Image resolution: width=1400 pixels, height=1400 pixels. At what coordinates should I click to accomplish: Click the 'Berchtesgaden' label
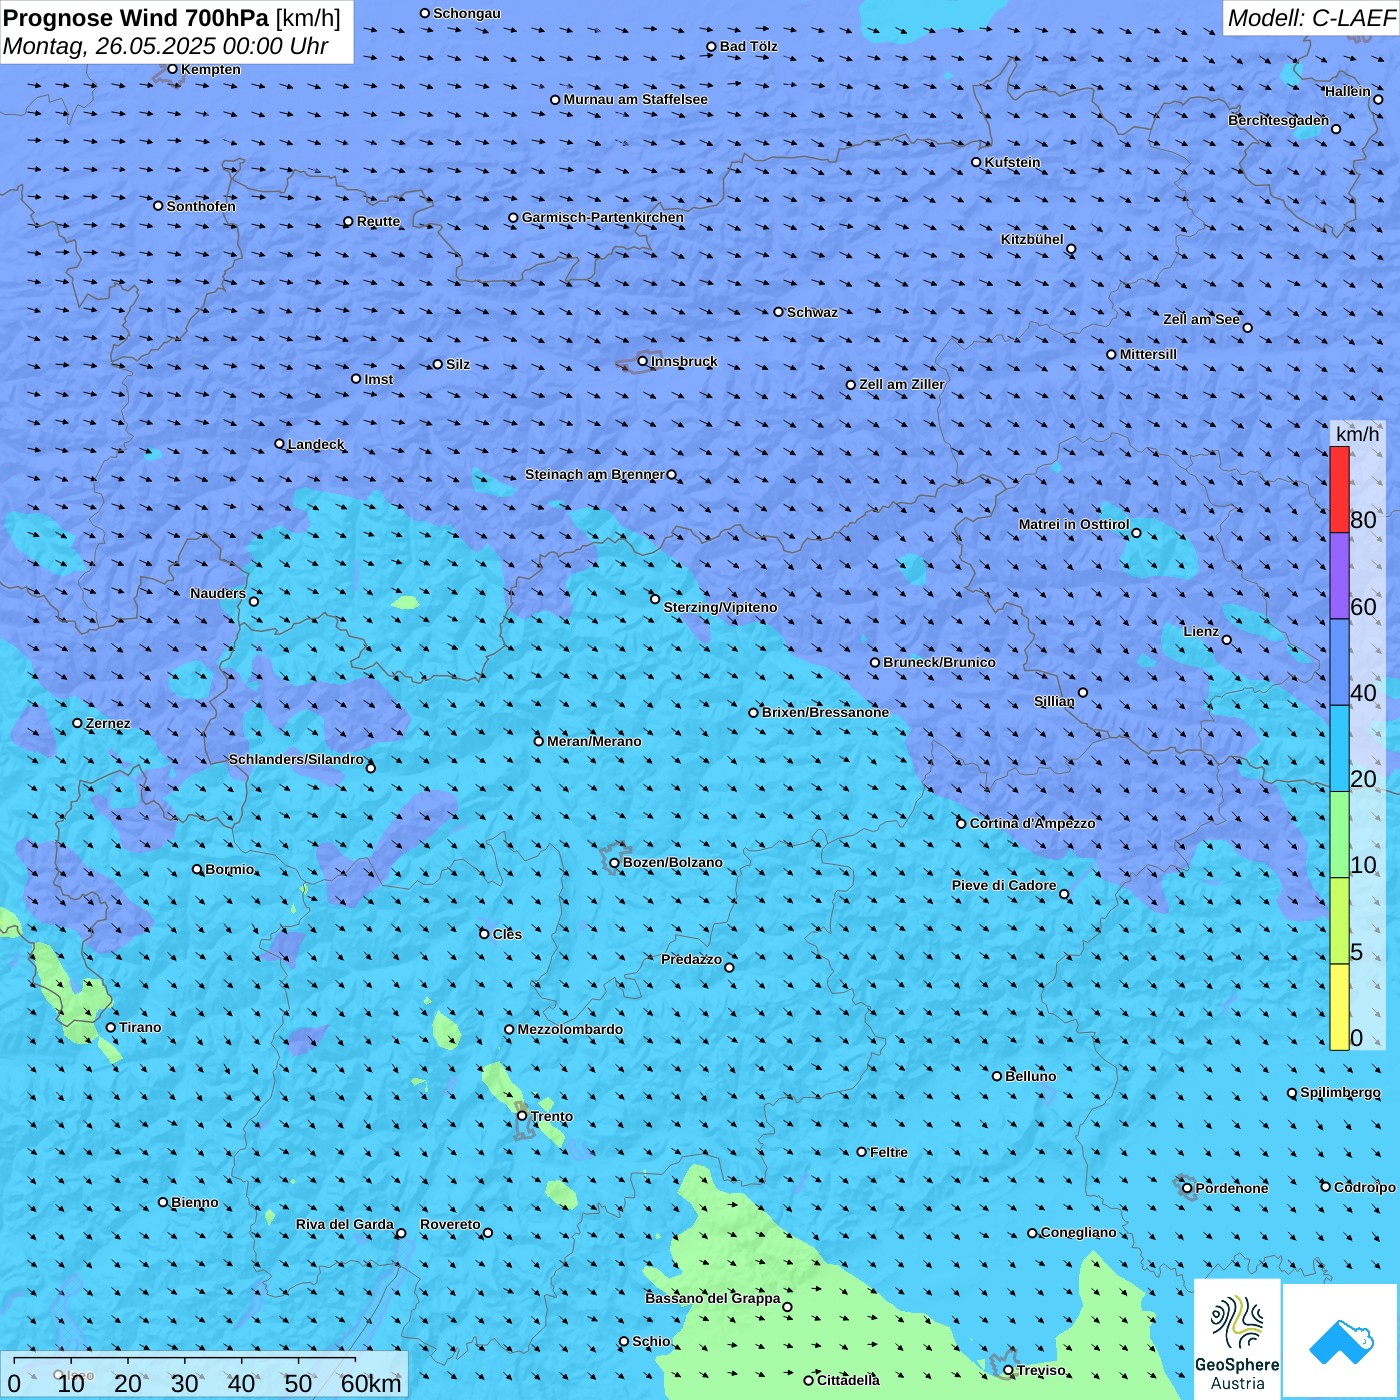coord(1279,120)
